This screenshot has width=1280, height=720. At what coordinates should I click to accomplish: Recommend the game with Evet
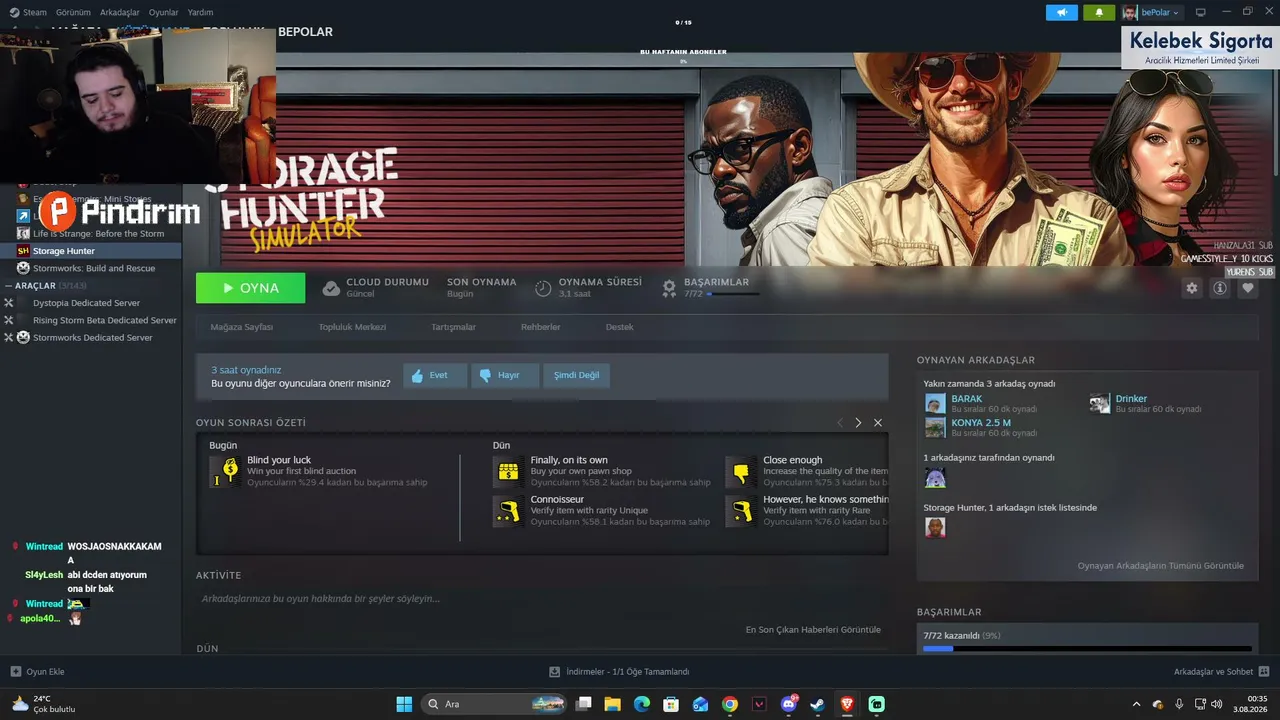(x=435, y=375)
